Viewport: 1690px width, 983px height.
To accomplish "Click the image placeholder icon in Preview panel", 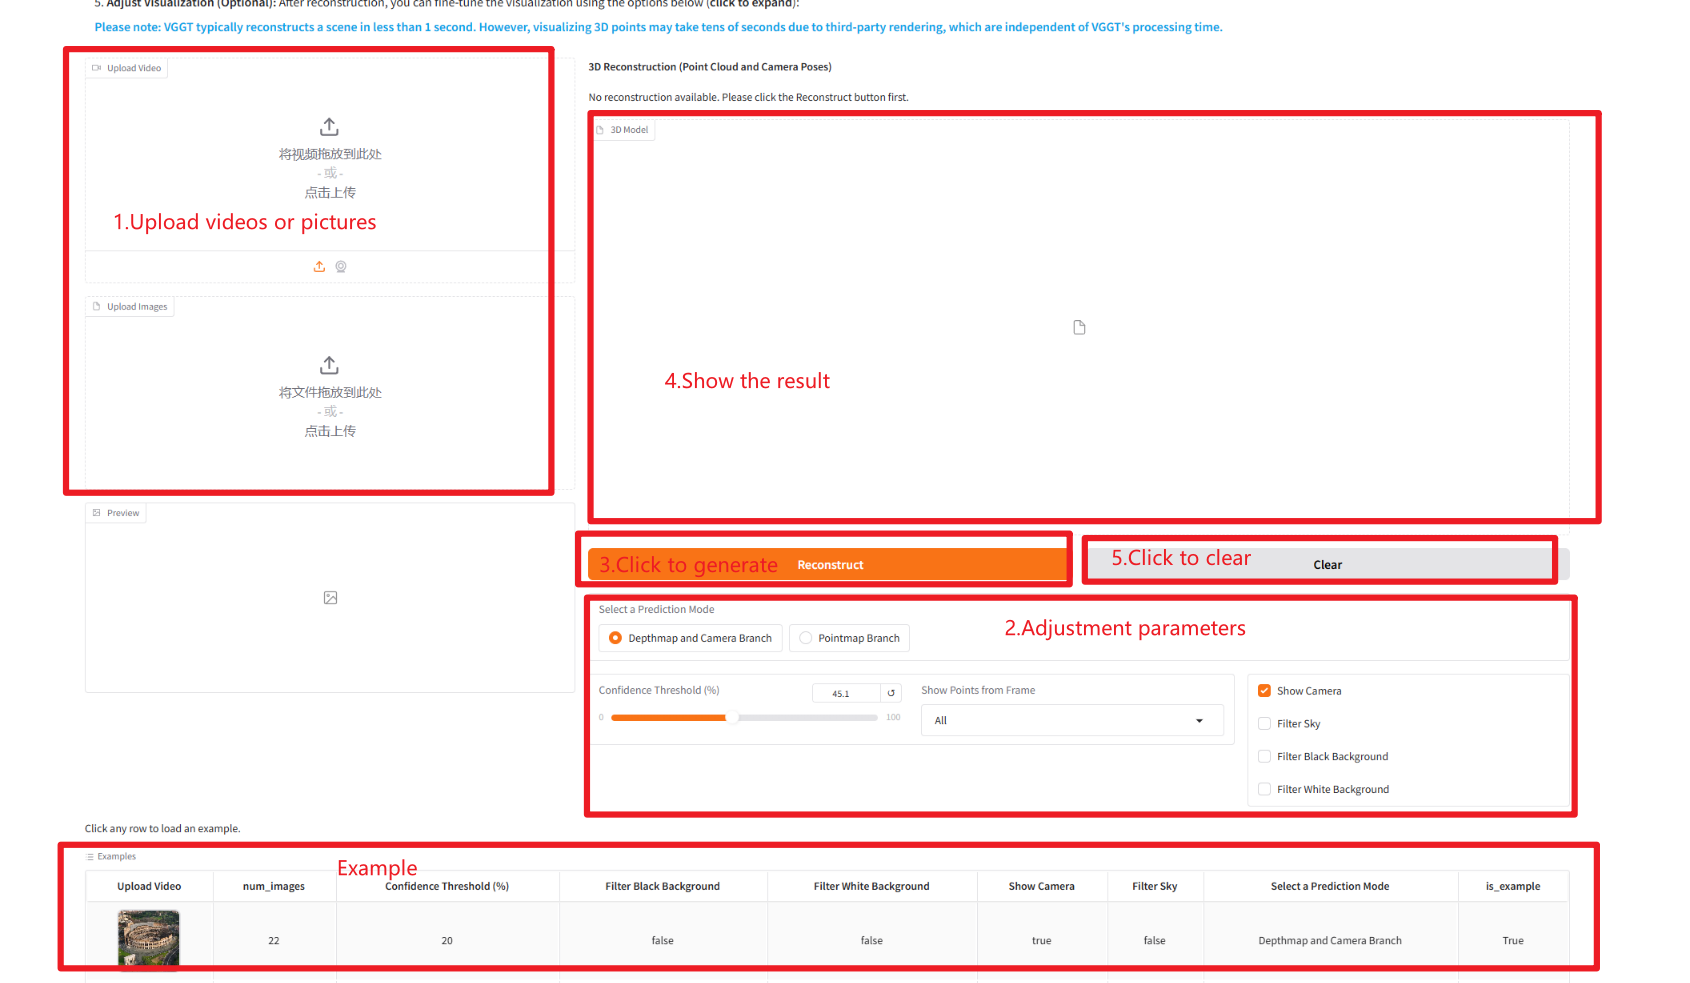I will (330, 598).
